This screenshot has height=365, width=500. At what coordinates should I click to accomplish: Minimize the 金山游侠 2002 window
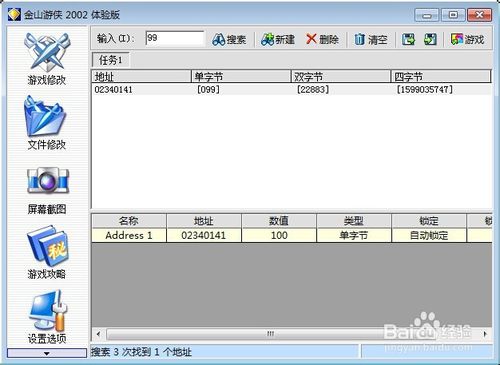(427, 15)
